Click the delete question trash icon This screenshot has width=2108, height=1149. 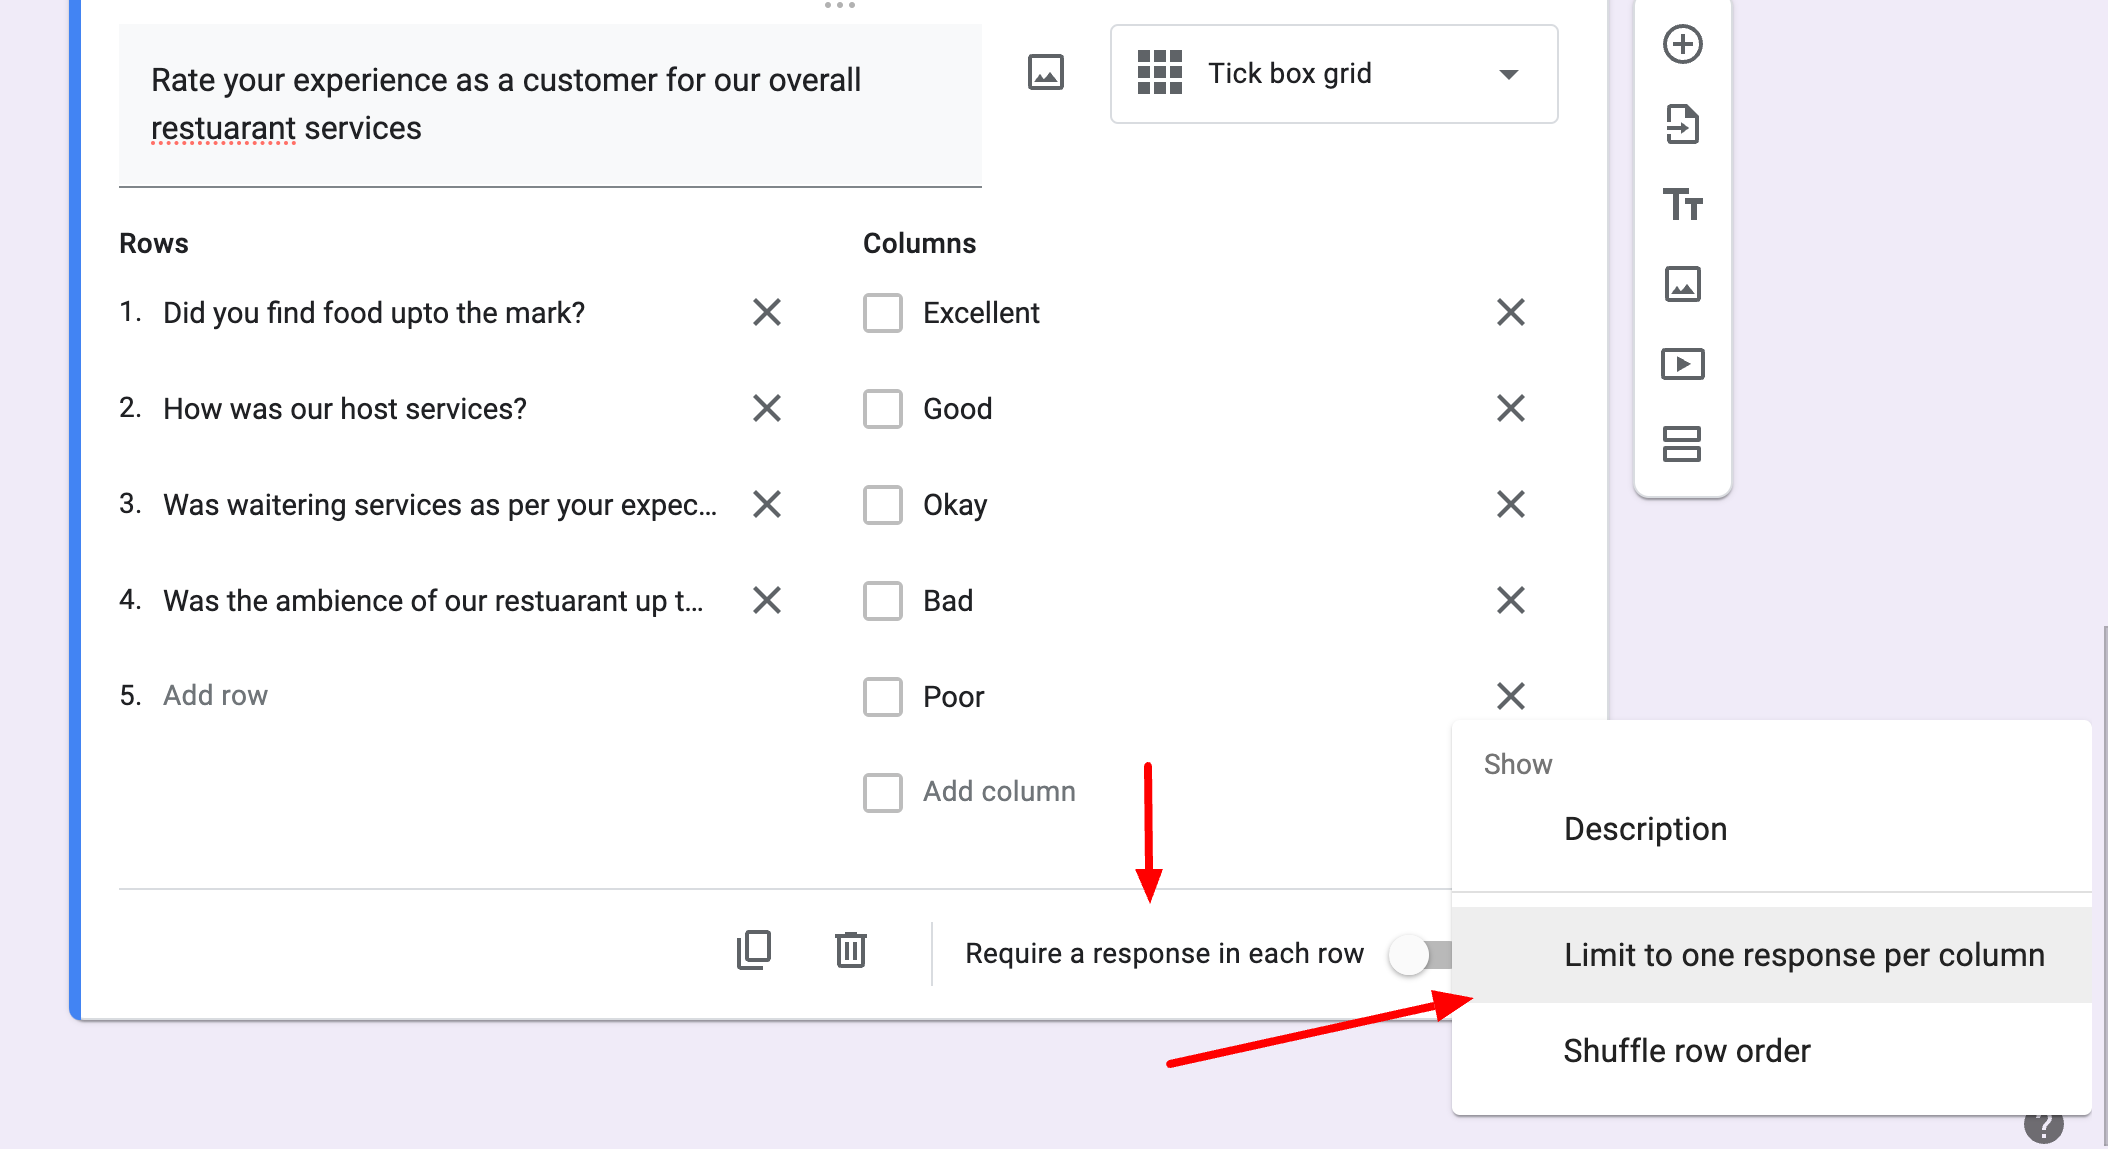click(x=850, y=951)
